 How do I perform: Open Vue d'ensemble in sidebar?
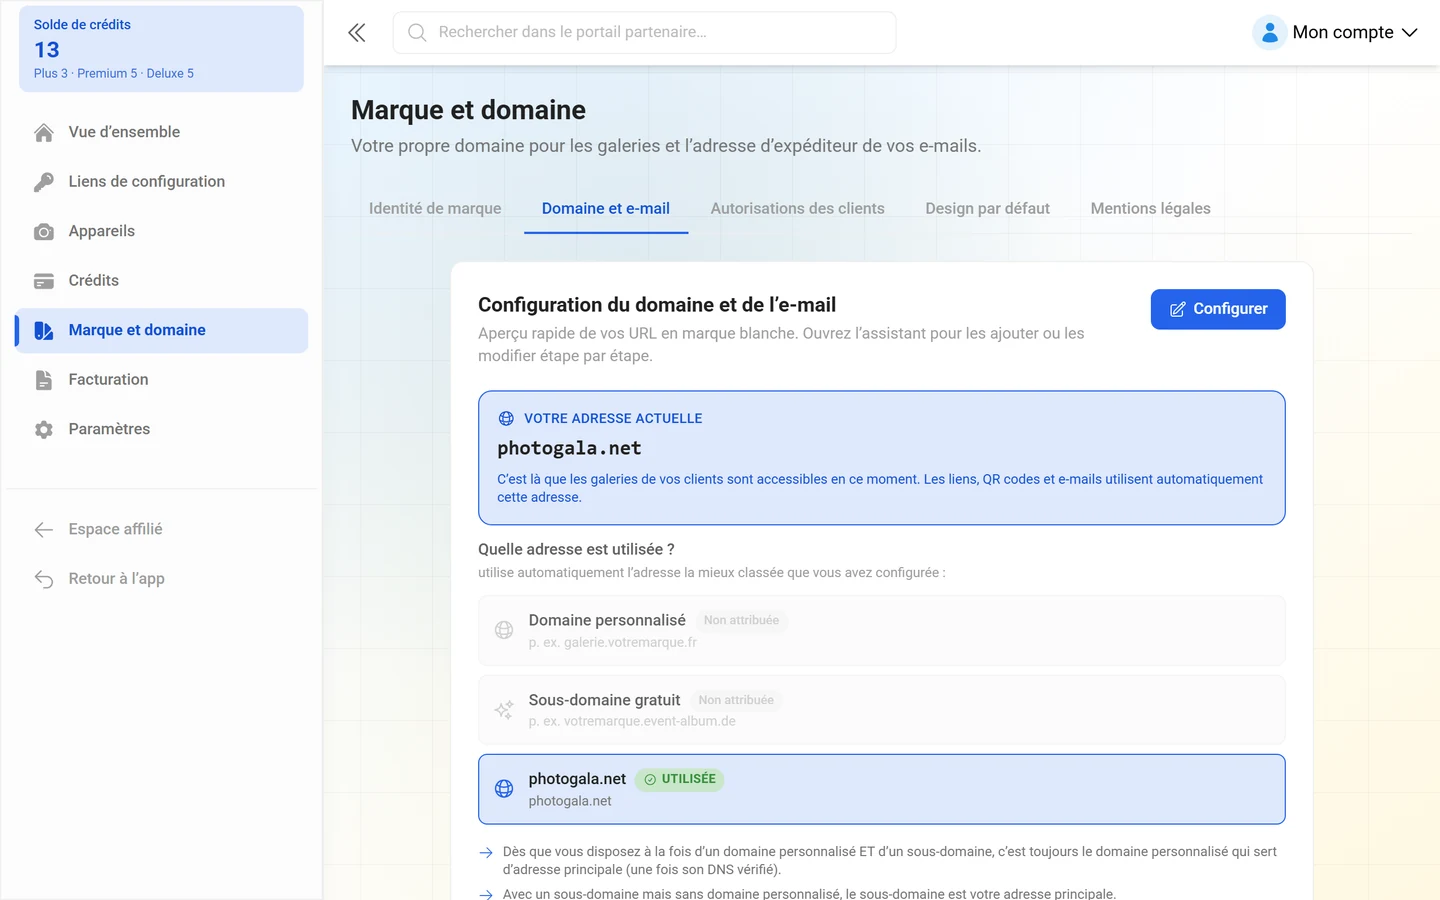[162, 132]
